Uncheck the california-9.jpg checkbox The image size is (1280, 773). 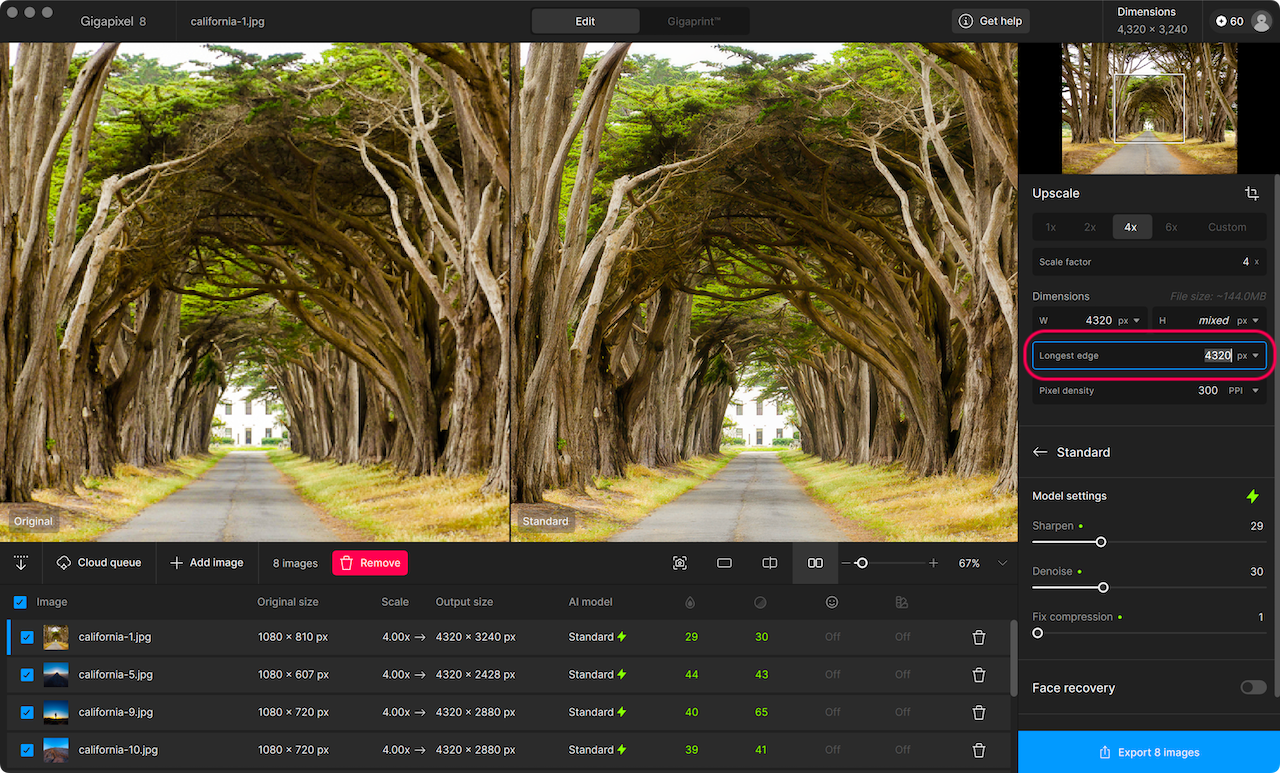pos(27,712)
